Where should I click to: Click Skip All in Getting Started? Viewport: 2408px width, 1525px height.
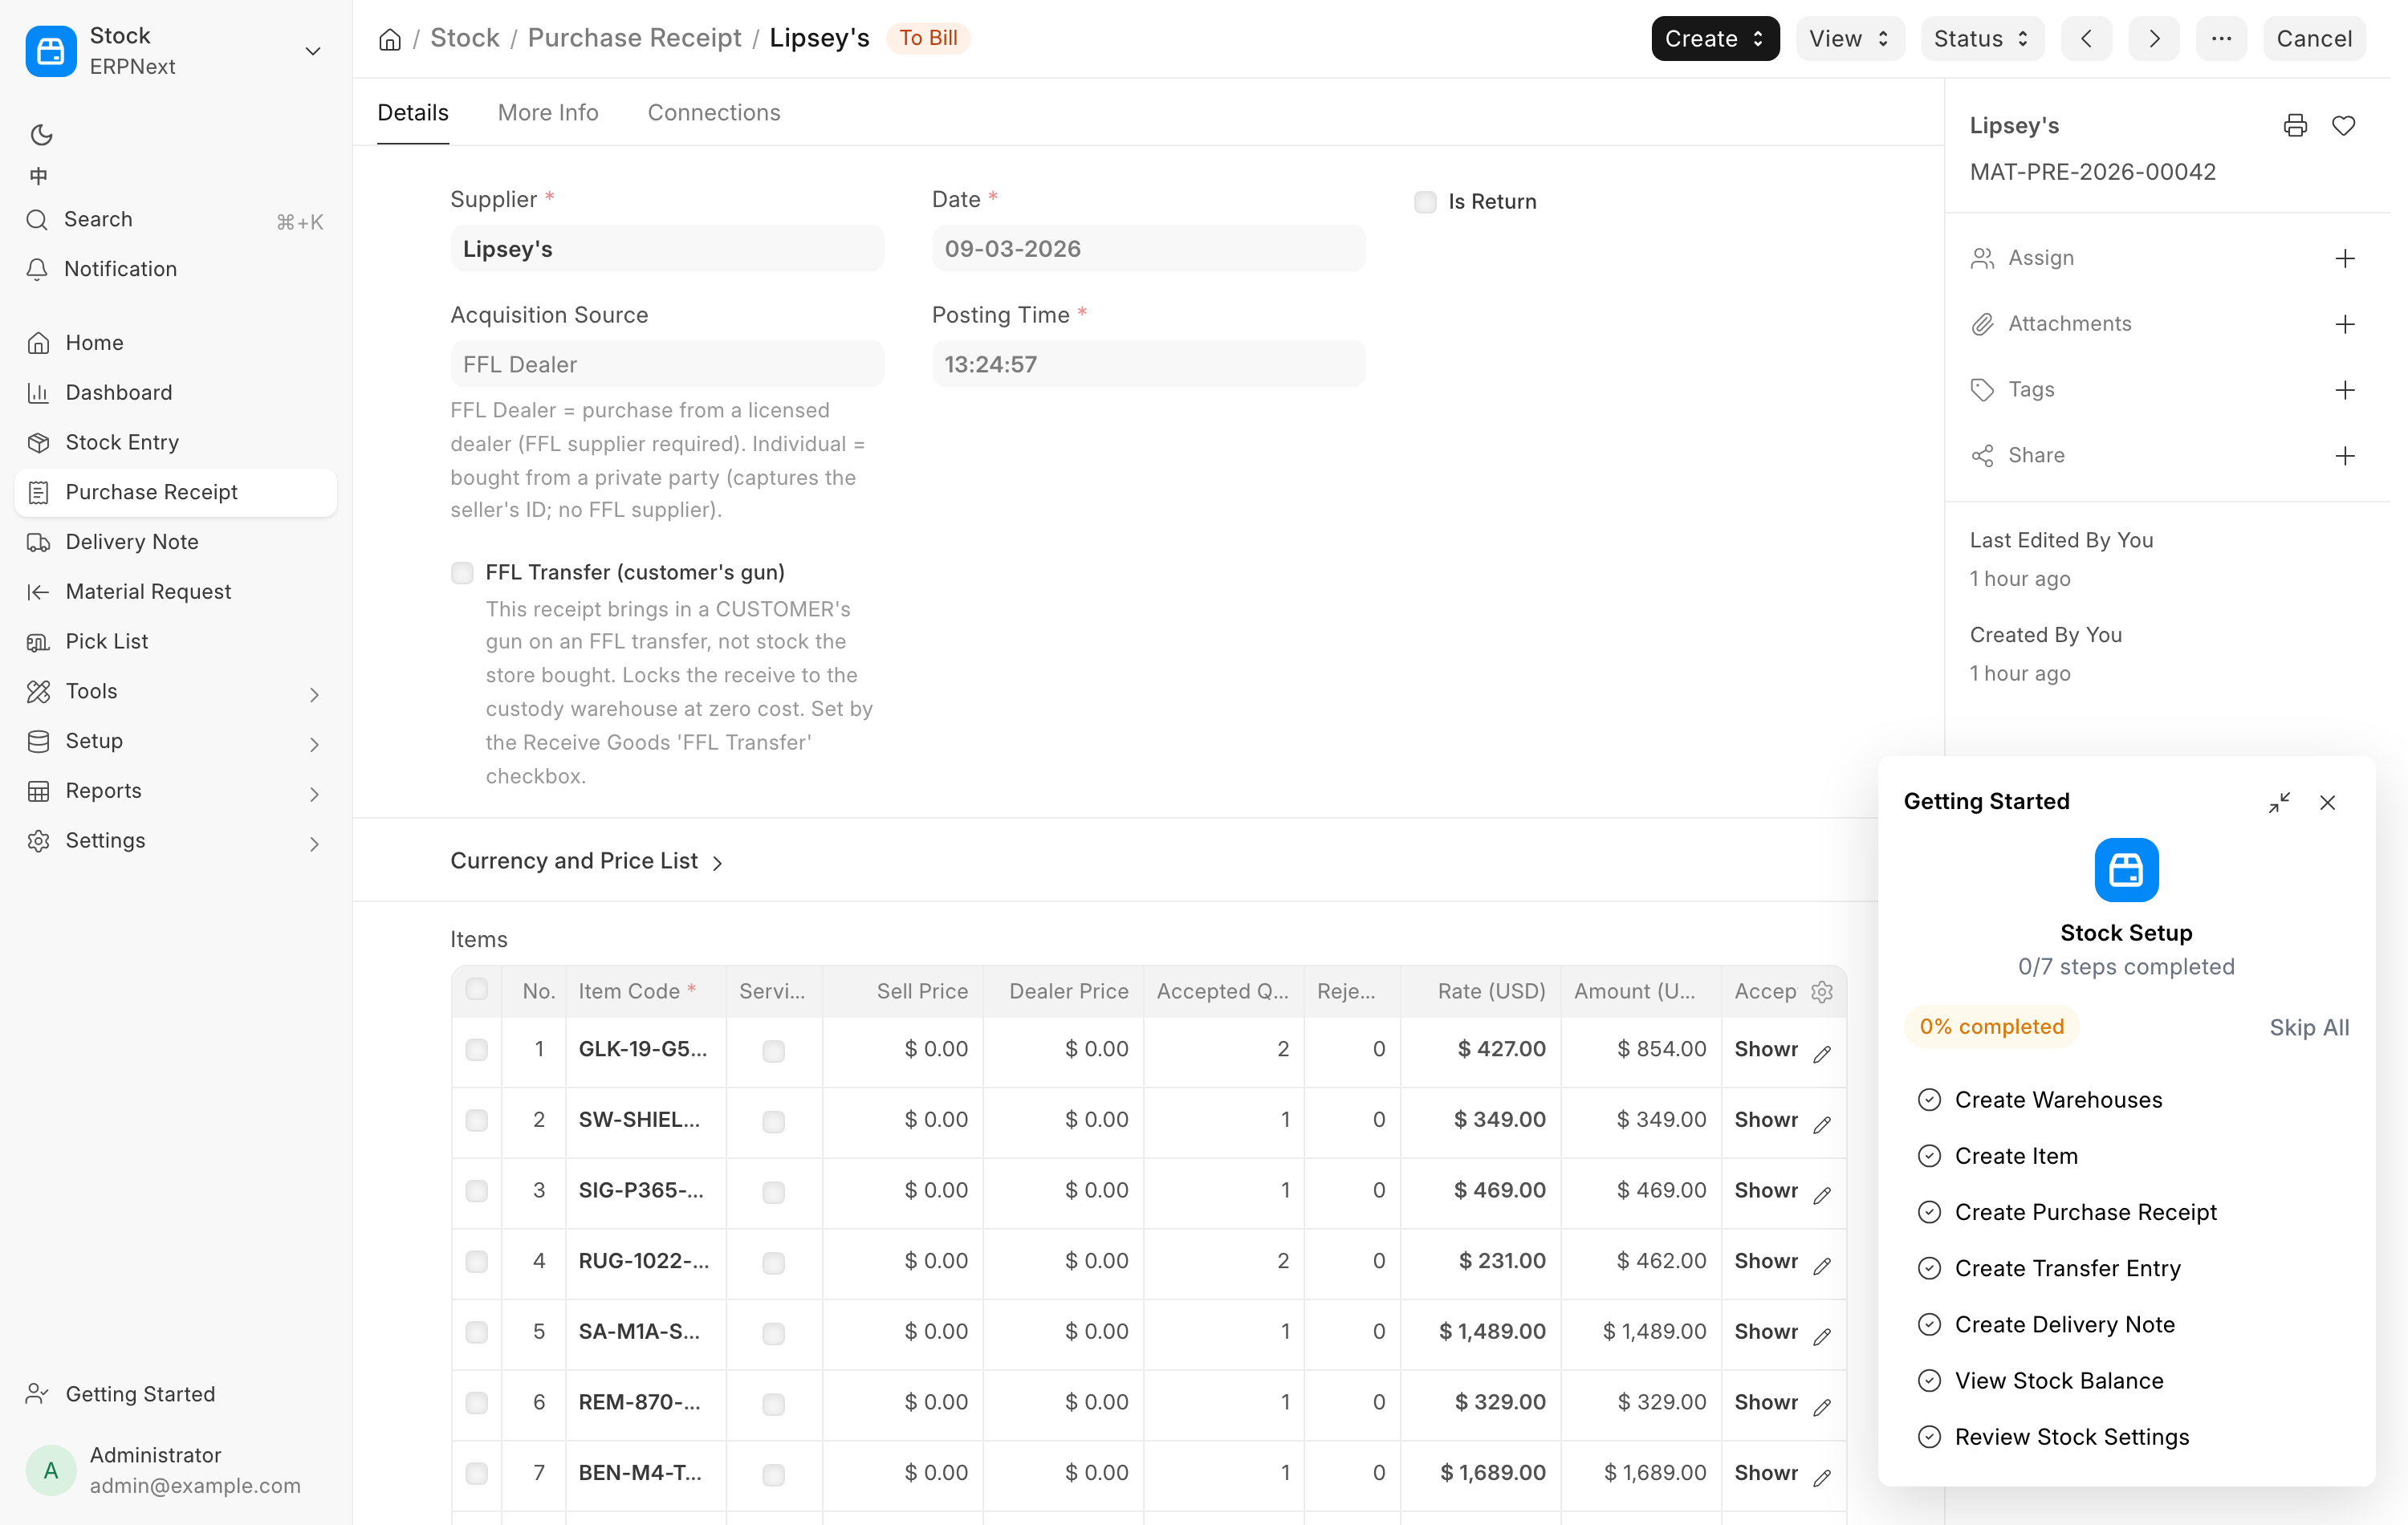click(x=2309, y=1027)
